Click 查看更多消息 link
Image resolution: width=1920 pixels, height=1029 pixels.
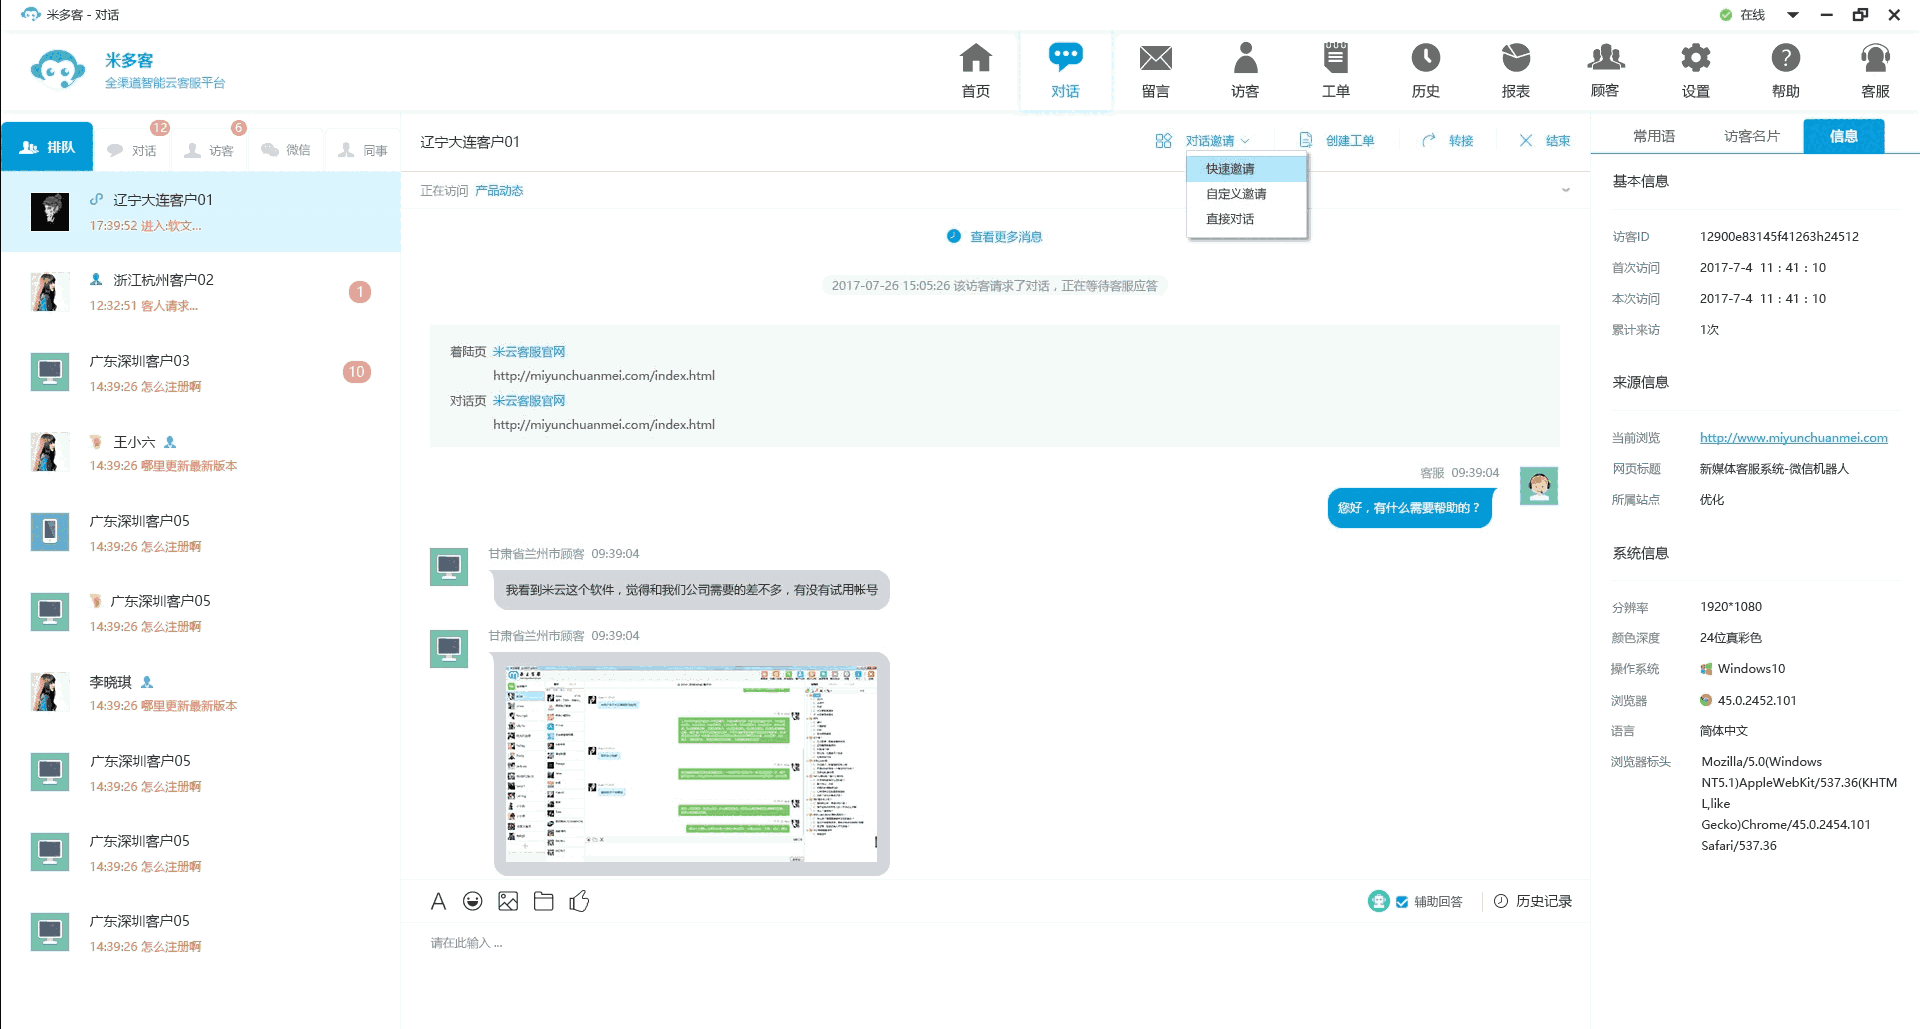[x=1005, y=237]
